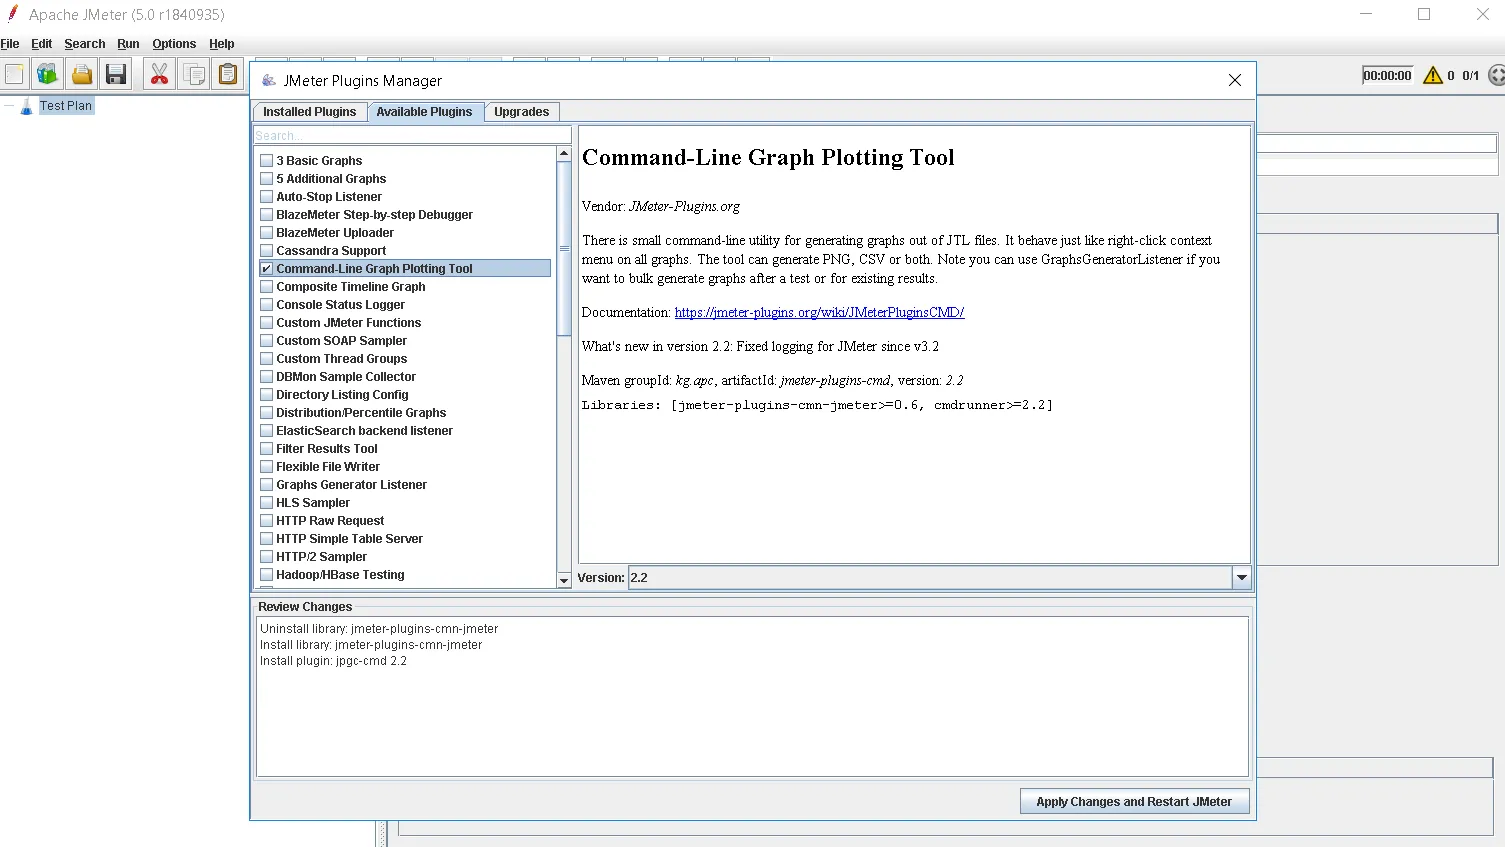
Task: Switch to the Installed Plugins tab
Action: pyautogui.click(x=309, y=112)
